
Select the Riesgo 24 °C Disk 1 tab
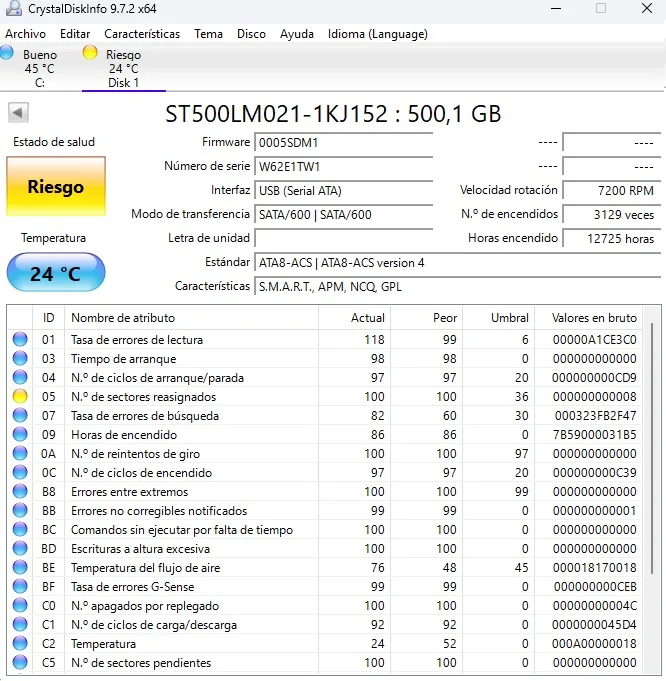tap(124, 68)
